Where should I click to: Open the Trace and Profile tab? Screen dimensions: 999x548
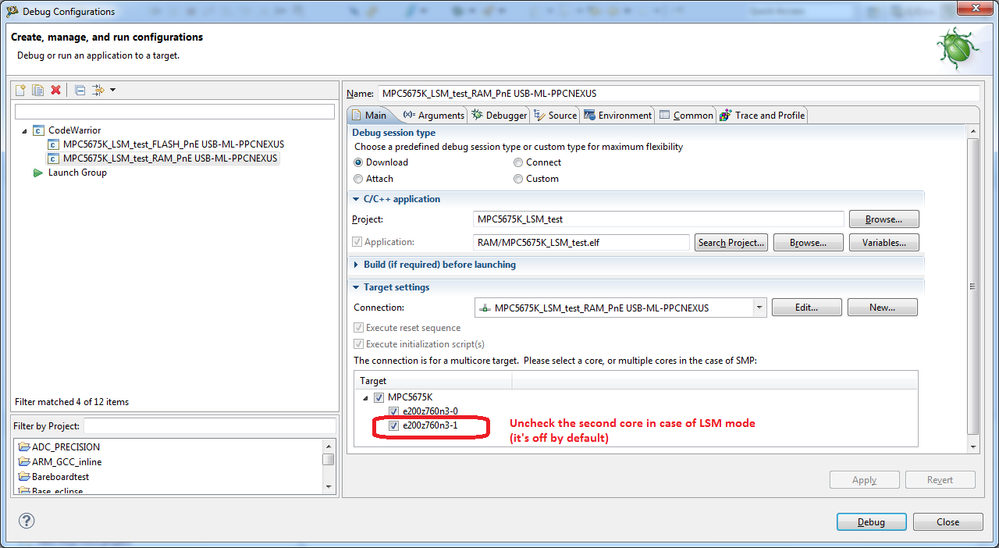[763, 115]
